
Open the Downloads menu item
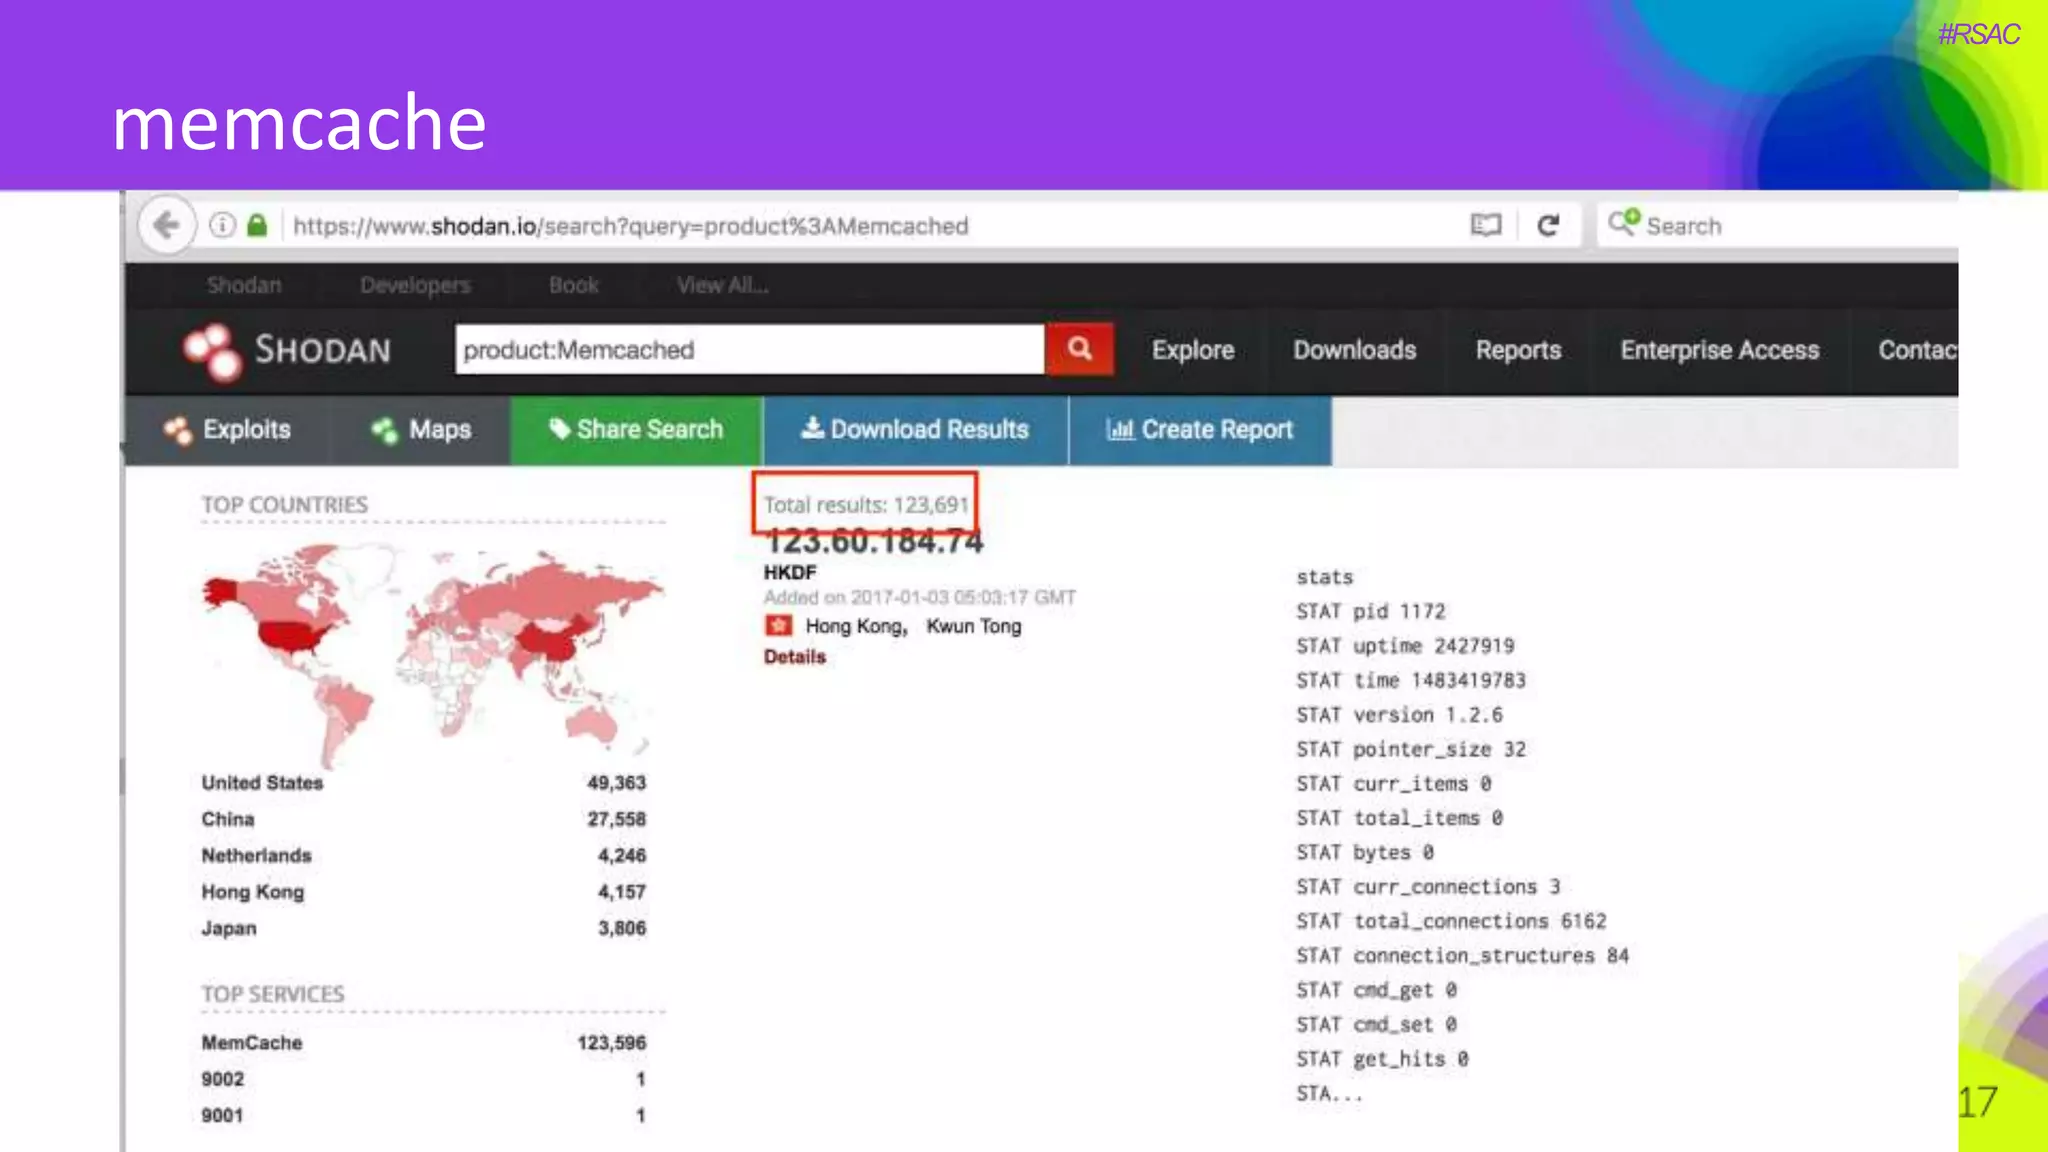pos(1354,350)
